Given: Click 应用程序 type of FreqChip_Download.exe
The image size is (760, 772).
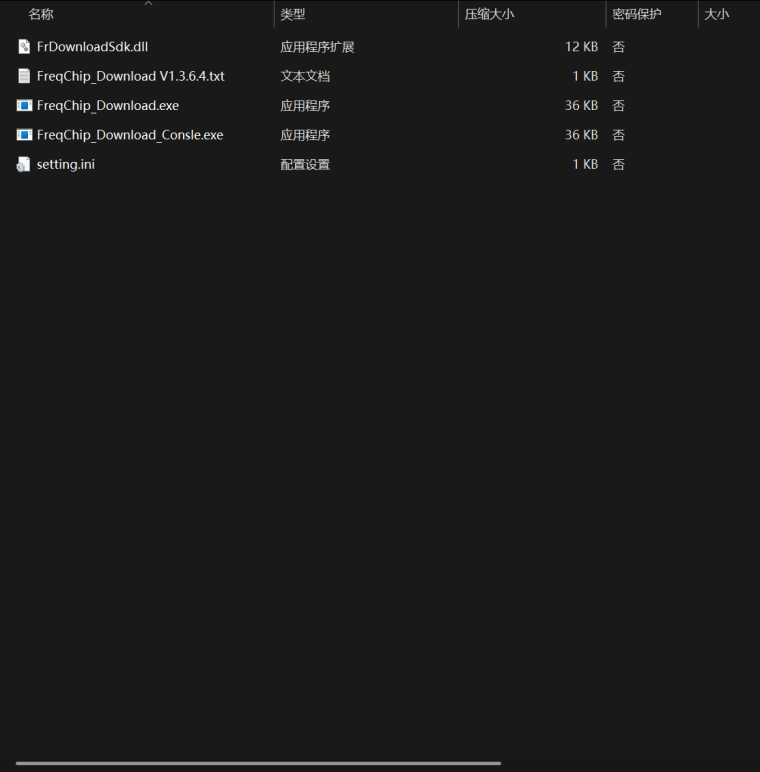Looking at the screenshot, I should (305, 105).
